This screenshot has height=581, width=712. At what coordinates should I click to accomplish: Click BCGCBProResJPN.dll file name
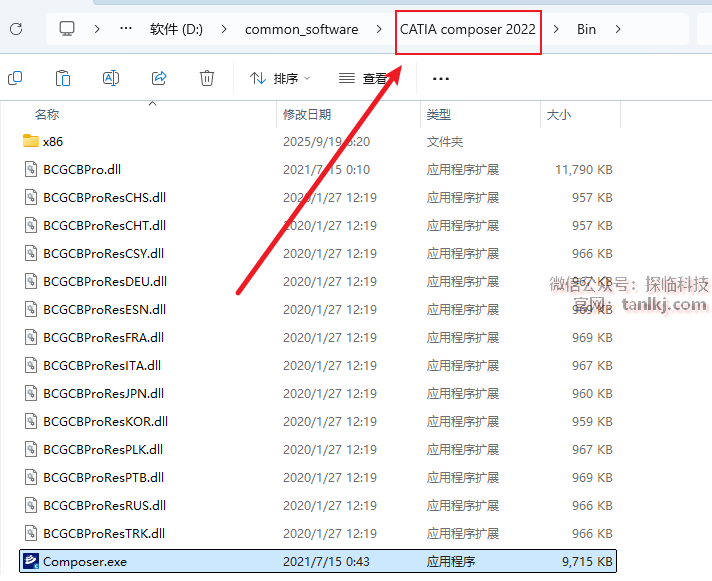tap(104, 394)
